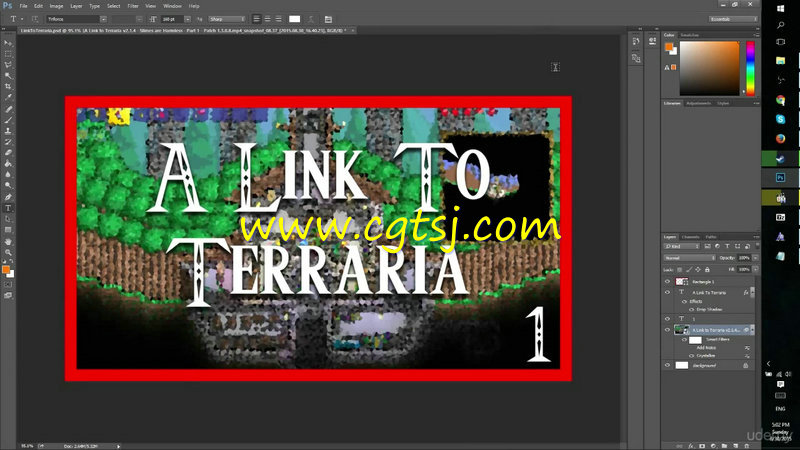Screen dimensions: 800x450
Task: Click center align text icon
Action: pyautogui.click(x=267, y=19)
